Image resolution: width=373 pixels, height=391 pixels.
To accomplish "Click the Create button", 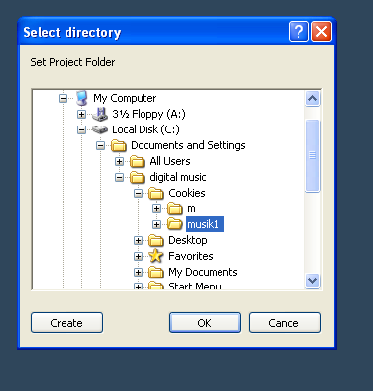I will point(67,323).
